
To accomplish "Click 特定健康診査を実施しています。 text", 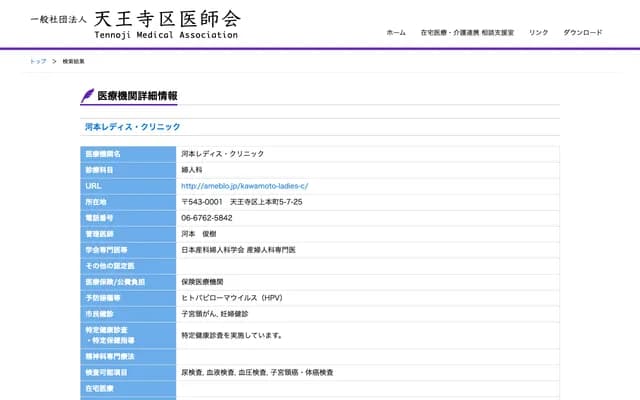I will pos(232,336).
